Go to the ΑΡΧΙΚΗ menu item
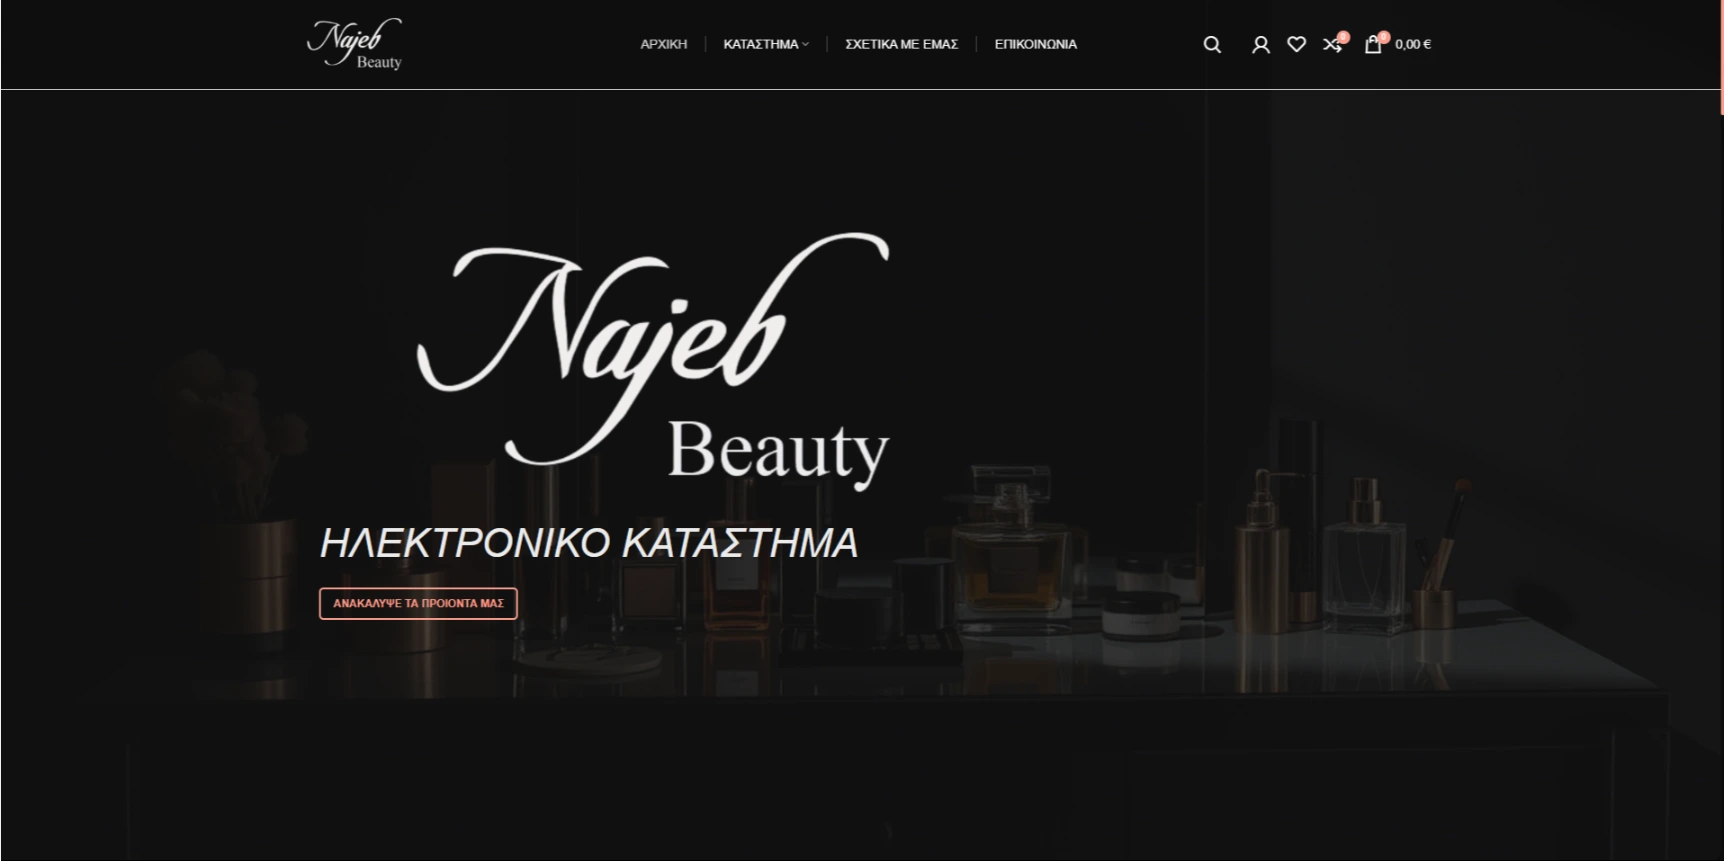1724x861 pixels. (x=663, y=44)
